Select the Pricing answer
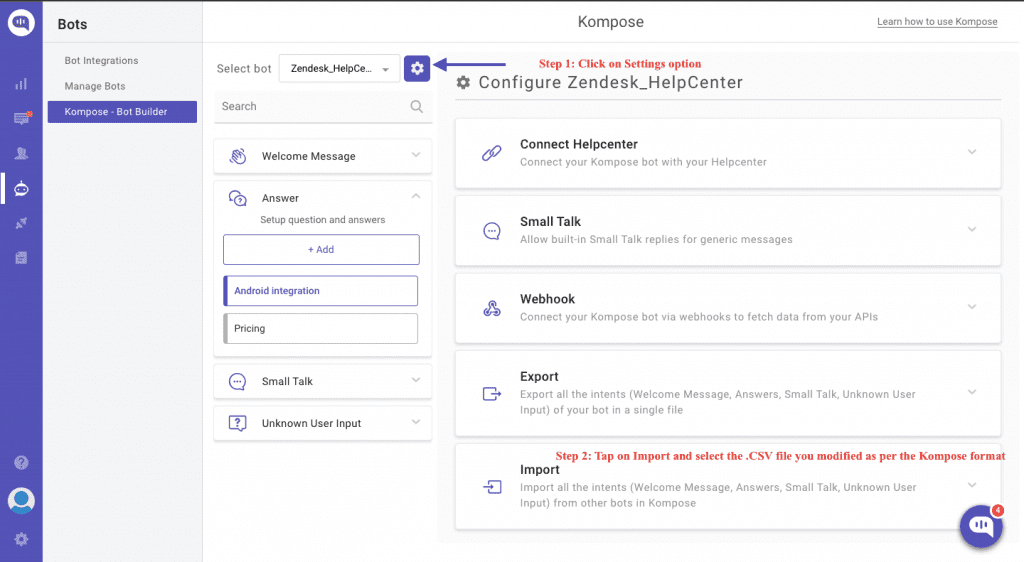 tap(321, 328)
